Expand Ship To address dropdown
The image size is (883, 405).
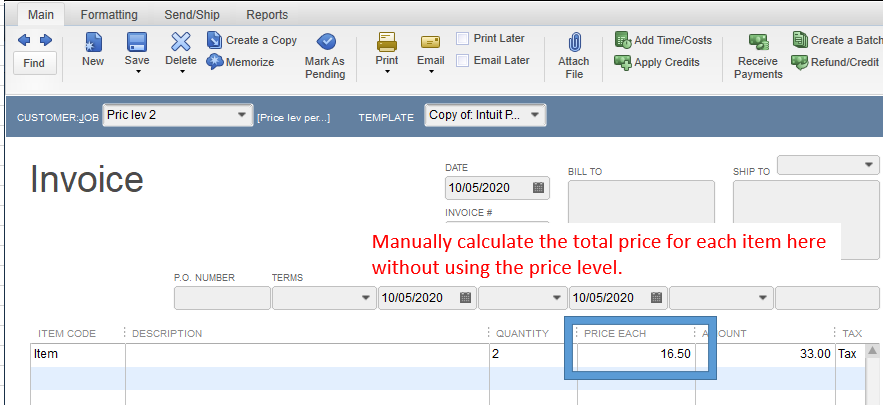click(867, 164)
